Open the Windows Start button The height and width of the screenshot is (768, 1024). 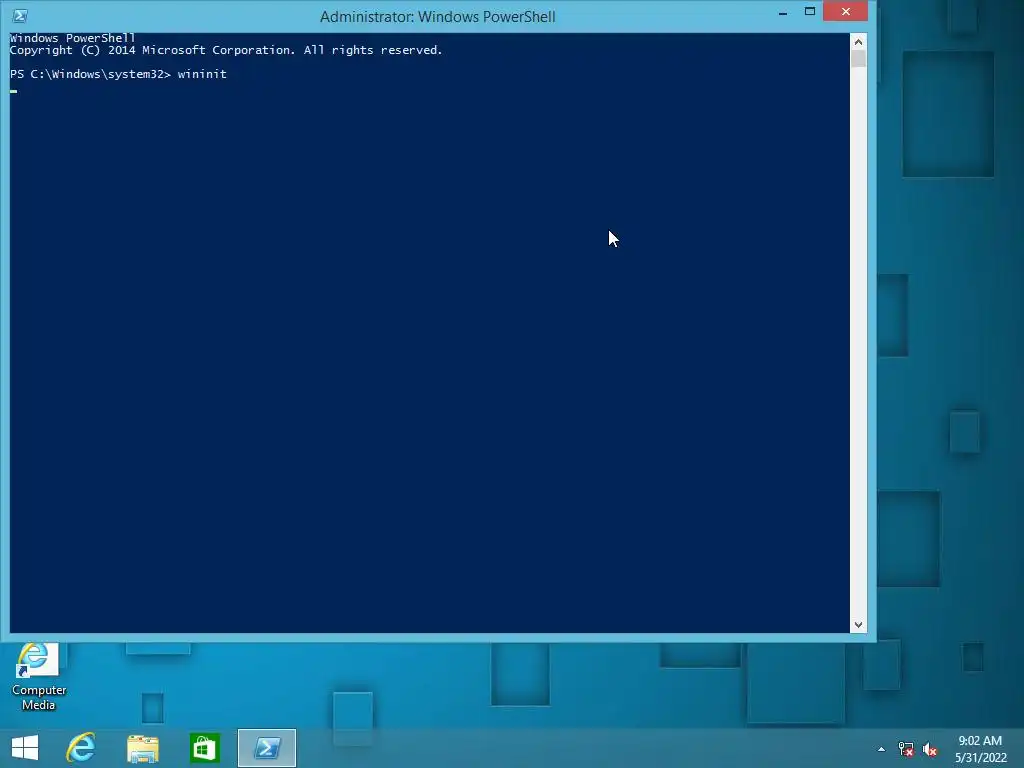coord(25,748)
